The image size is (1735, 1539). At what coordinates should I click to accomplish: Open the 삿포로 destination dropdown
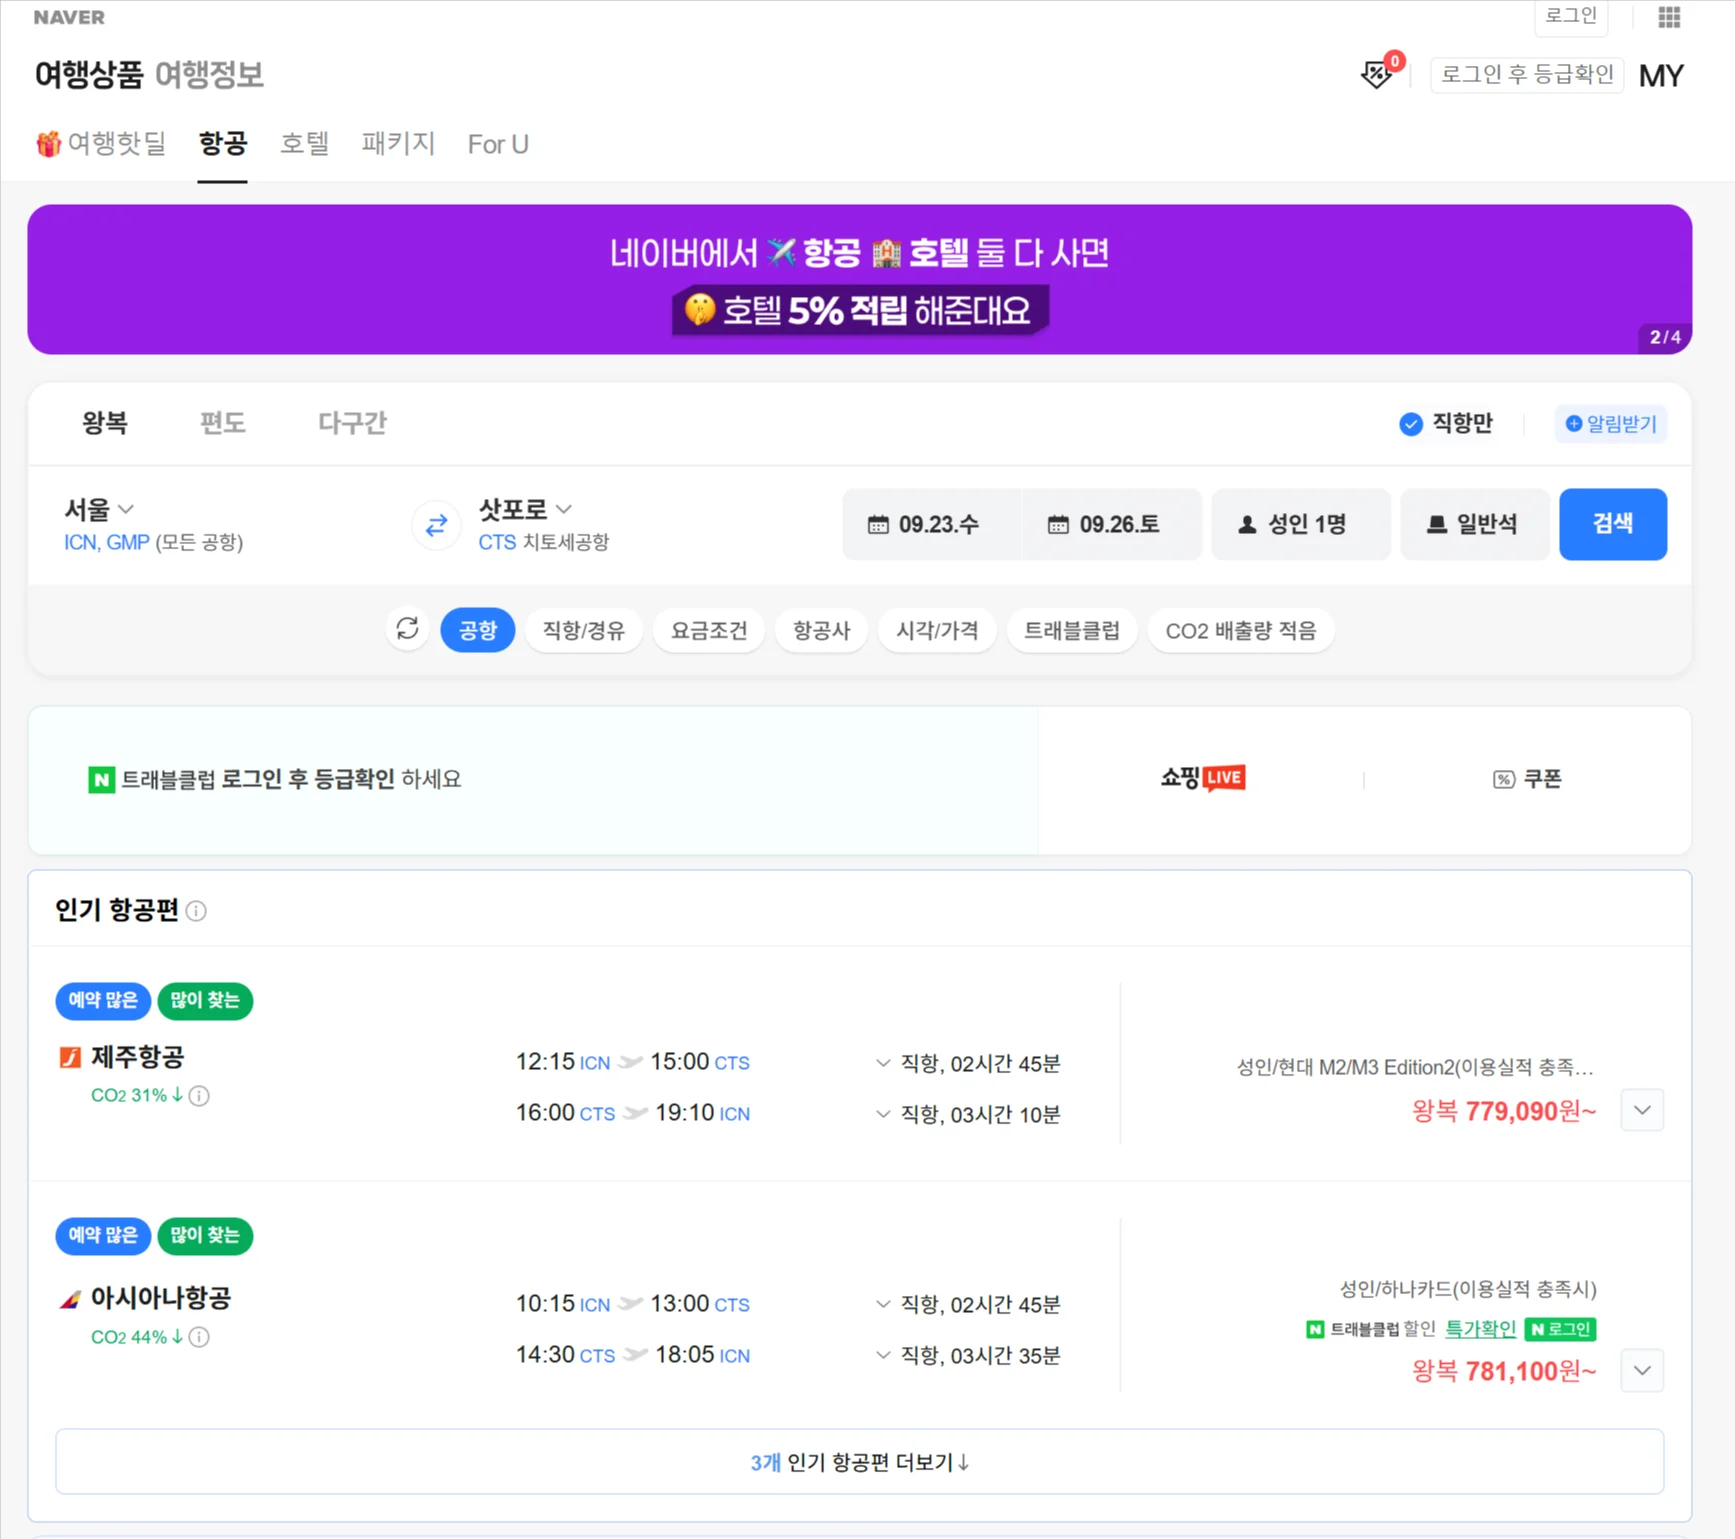tap(525, 510)
